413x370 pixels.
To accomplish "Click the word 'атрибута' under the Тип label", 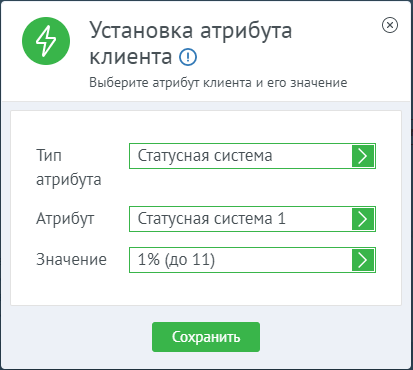I will pyautogui.click(x=69, y=180).
